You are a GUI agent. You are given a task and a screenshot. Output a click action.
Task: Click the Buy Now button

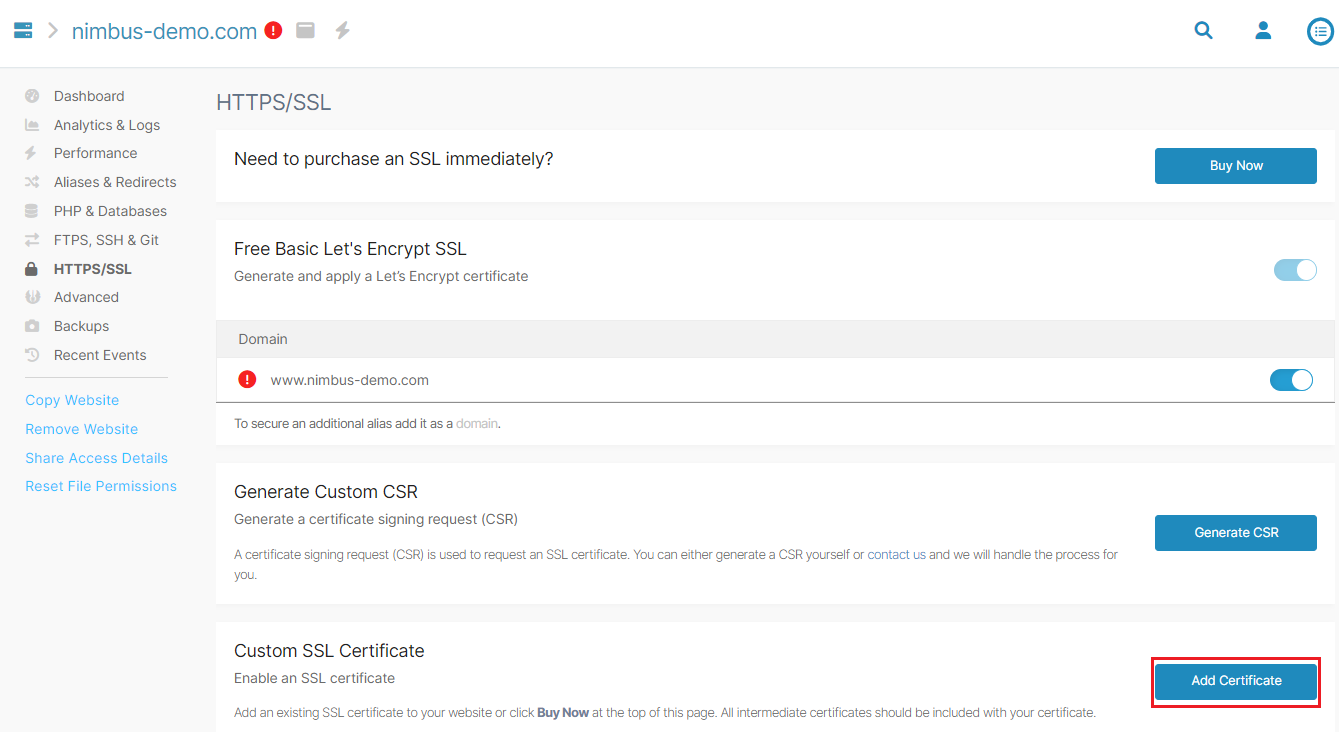1236,166
